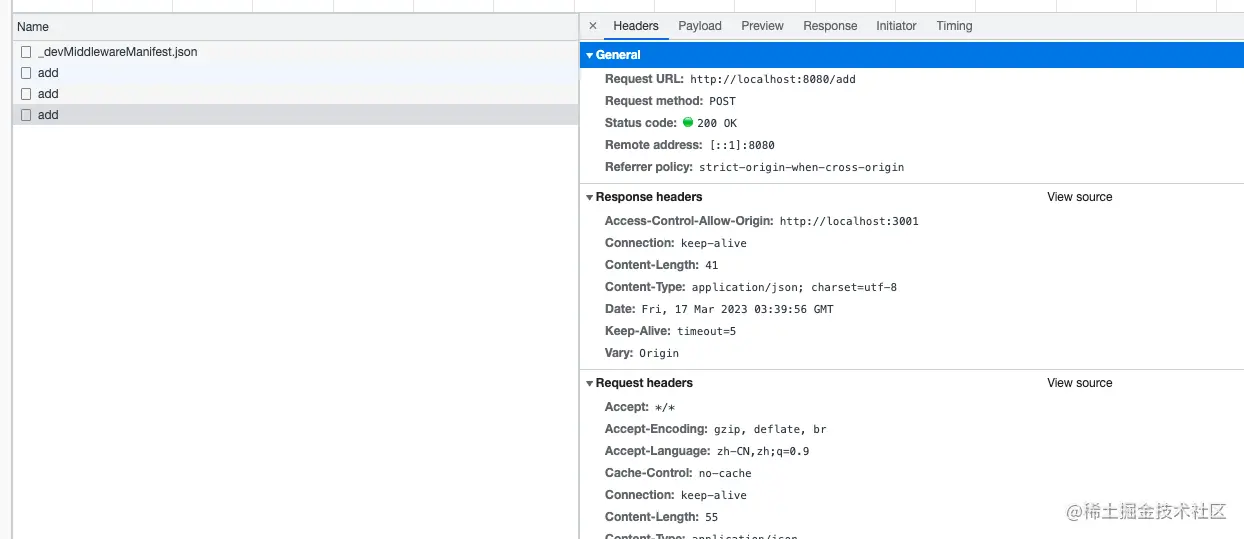1244x539 pixels.
Task: Toggle the checkbox of the highlighted add request
Action: pos(26,115)
